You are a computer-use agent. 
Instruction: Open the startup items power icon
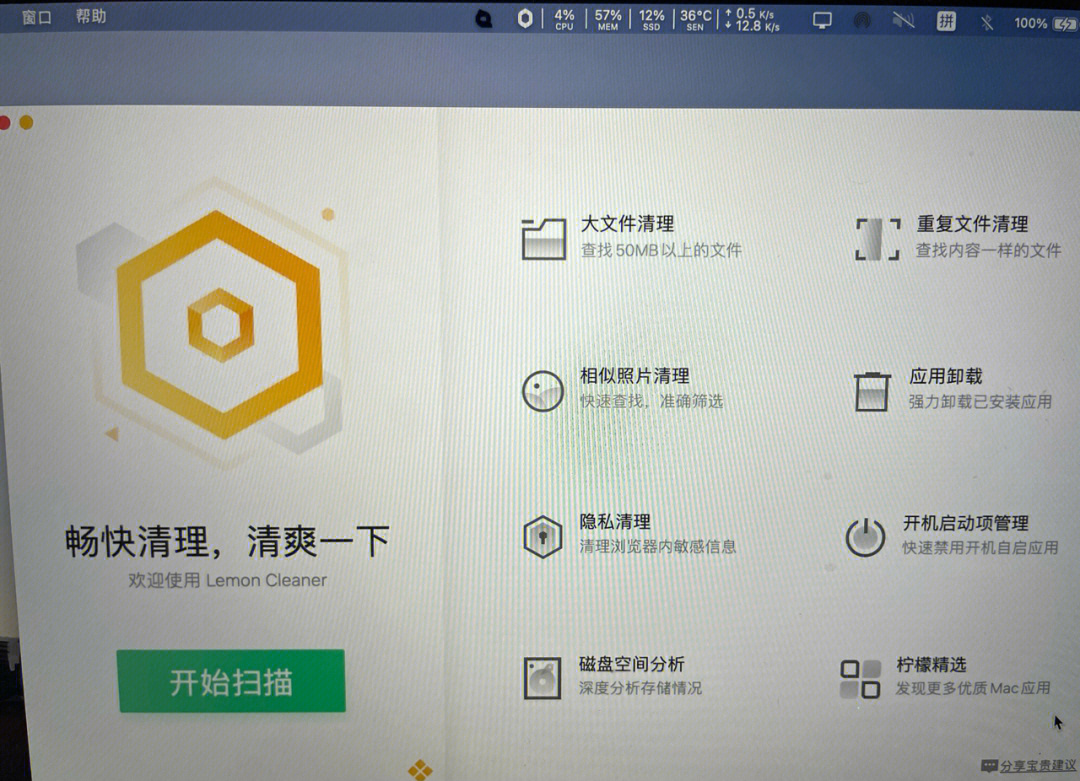[x=865, y=537]
